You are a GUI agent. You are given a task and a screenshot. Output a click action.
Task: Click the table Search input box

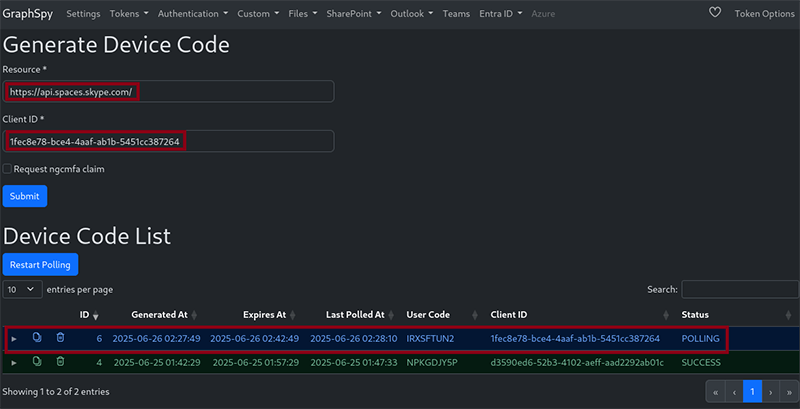click(x=738, y=289)
